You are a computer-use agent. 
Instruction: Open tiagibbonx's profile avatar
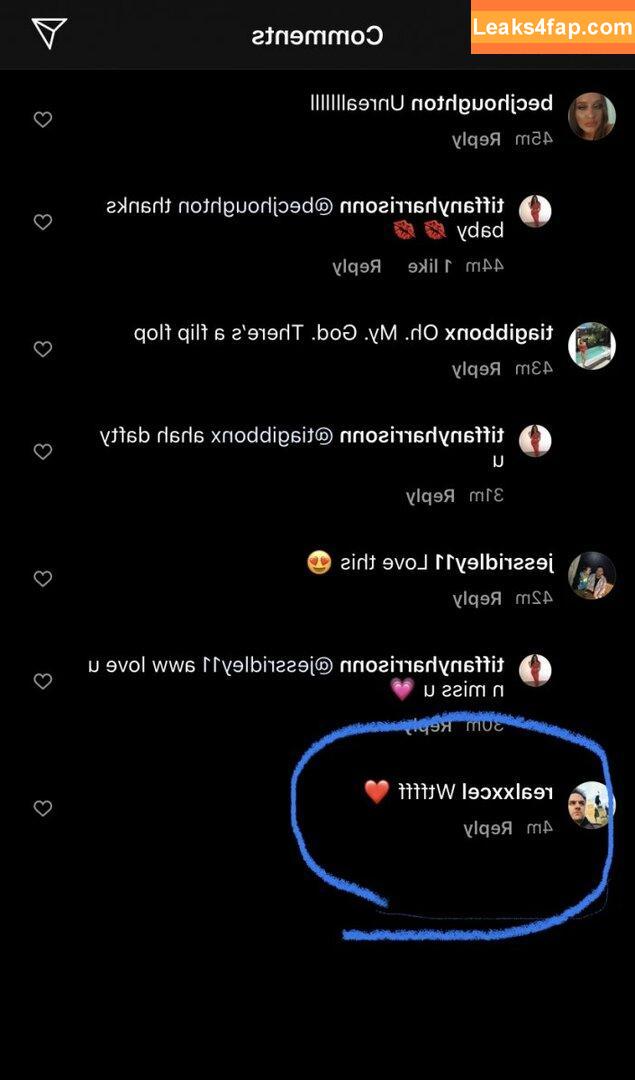(592, 346)
